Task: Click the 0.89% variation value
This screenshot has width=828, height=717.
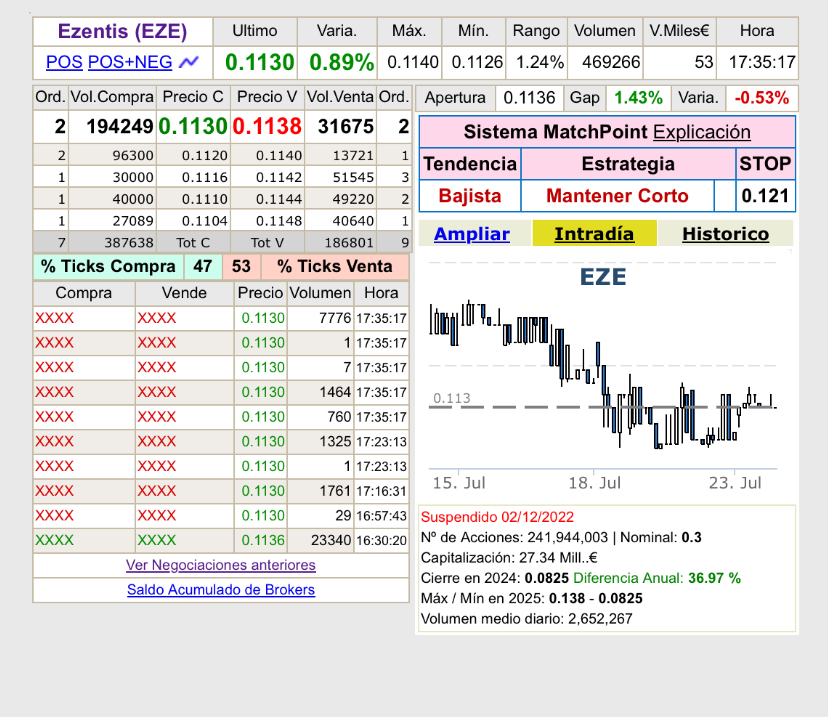Action: pos(342,62)
